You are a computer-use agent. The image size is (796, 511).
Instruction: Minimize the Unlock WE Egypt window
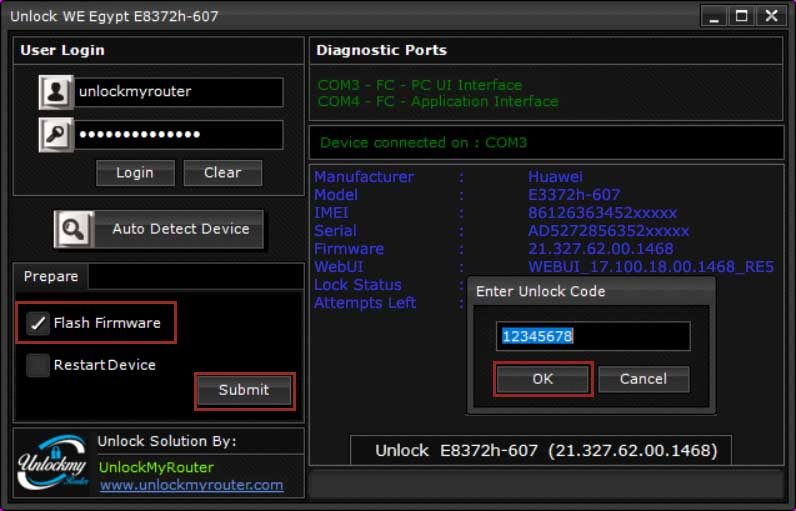tap(714, 16)
